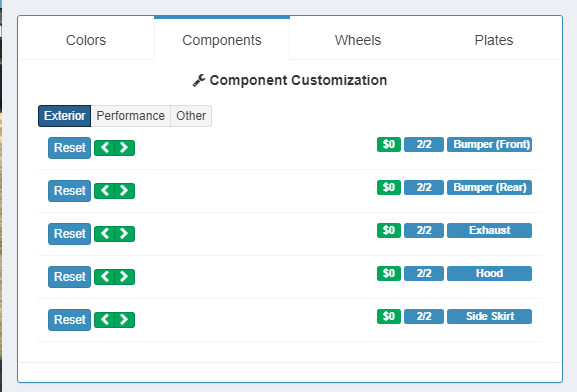Reset the Exhaust component

[69, 234]
